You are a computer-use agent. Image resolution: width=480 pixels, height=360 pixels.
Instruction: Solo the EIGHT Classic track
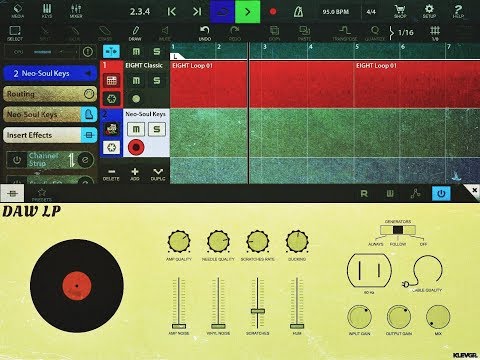pyautogui.click(x=156, y=81)
